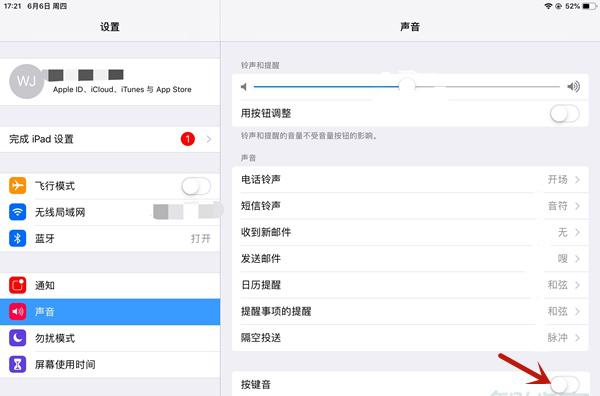Tap the Notifications (通知) icon
This screenshot has height=396, width=600.
[x=18, y=285]
